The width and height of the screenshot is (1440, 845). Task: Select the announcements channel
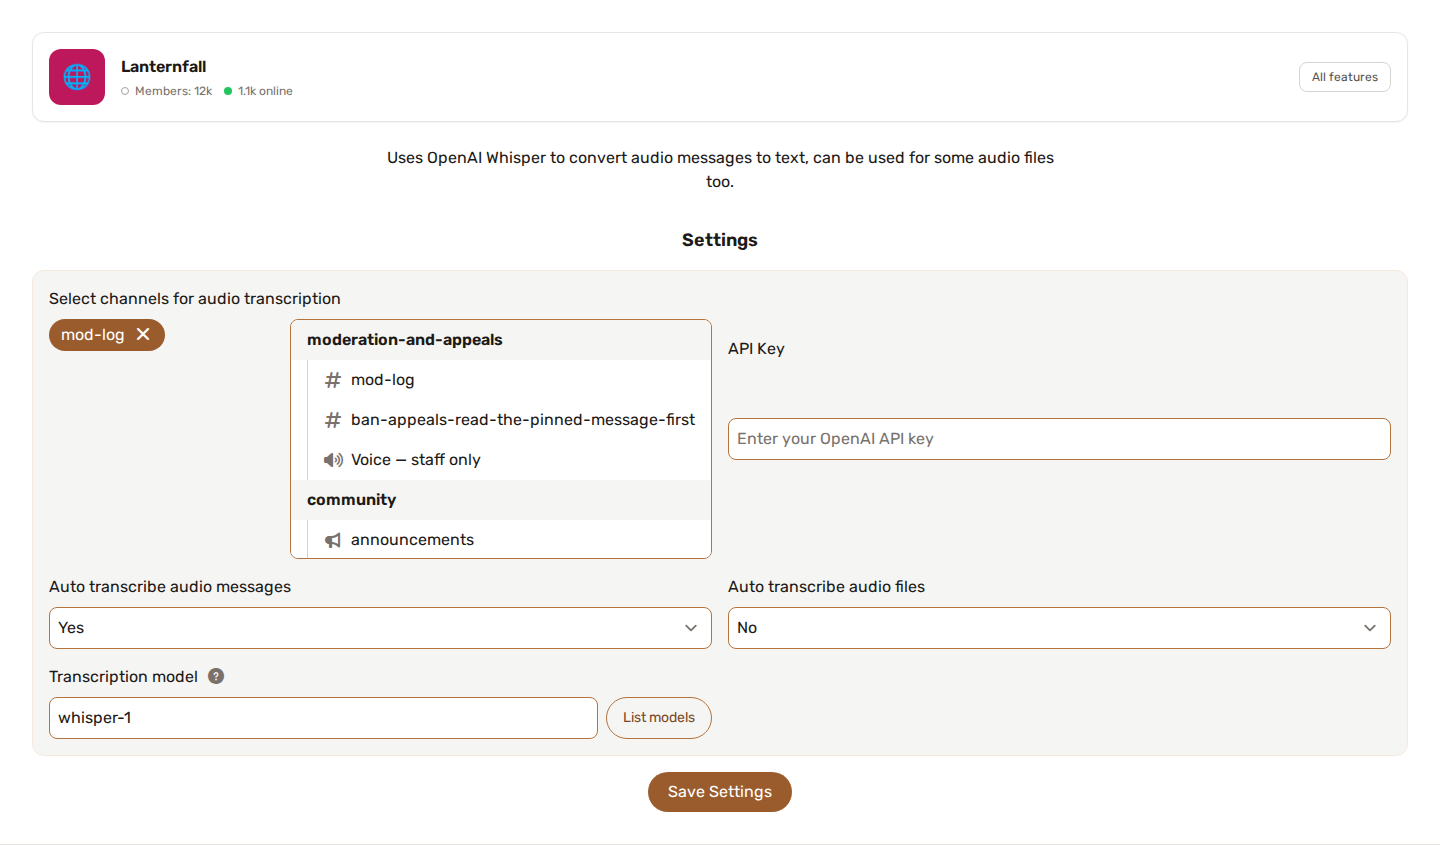[509, 539]
